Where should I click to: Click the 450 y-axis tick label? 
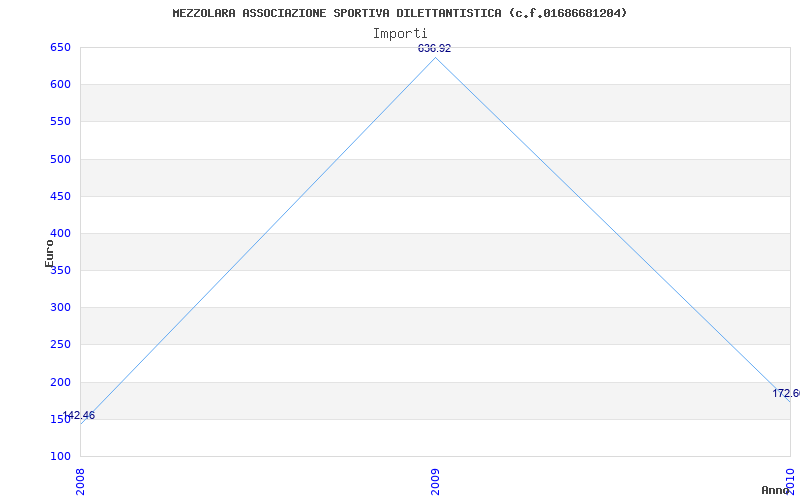click(x=60, y=196)
